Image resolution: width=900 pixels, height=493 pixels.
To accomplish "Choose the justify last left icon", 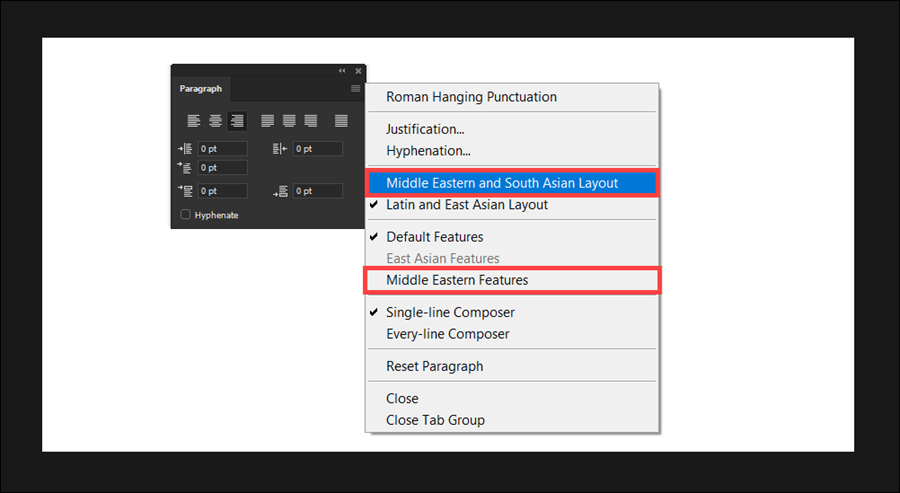I will coord(267,121).
